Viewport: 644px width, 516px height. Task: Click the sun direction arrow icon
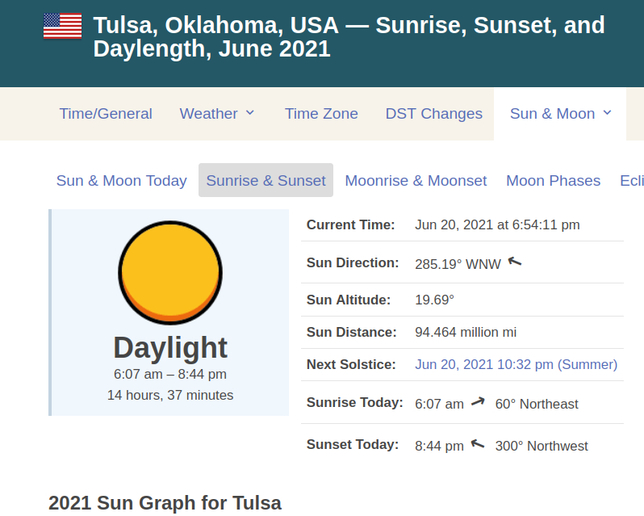[515, 262]
